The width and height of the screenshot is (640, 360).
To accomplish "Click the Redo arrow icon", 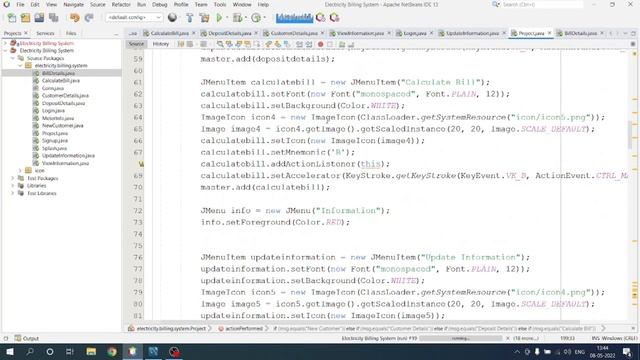I will pyautogui.click(x=89, y=18).
